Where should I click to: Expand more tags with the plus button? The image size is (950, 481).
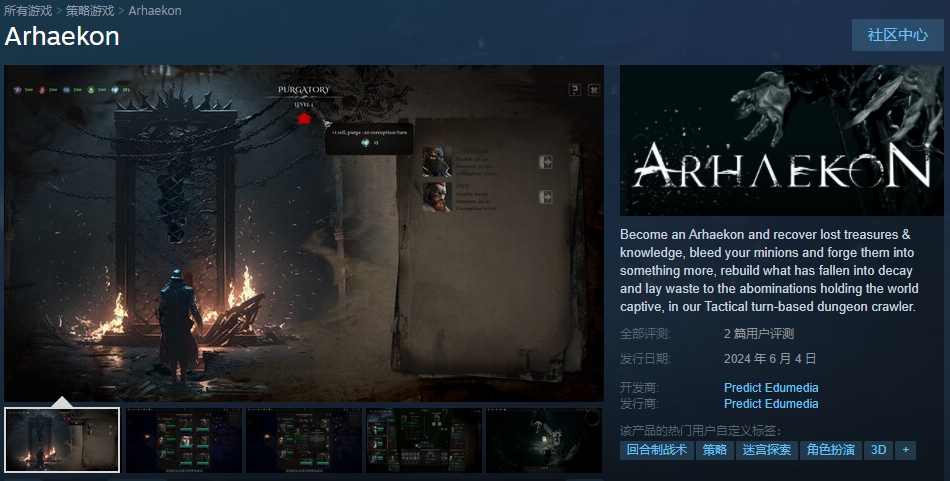point(906,450)
